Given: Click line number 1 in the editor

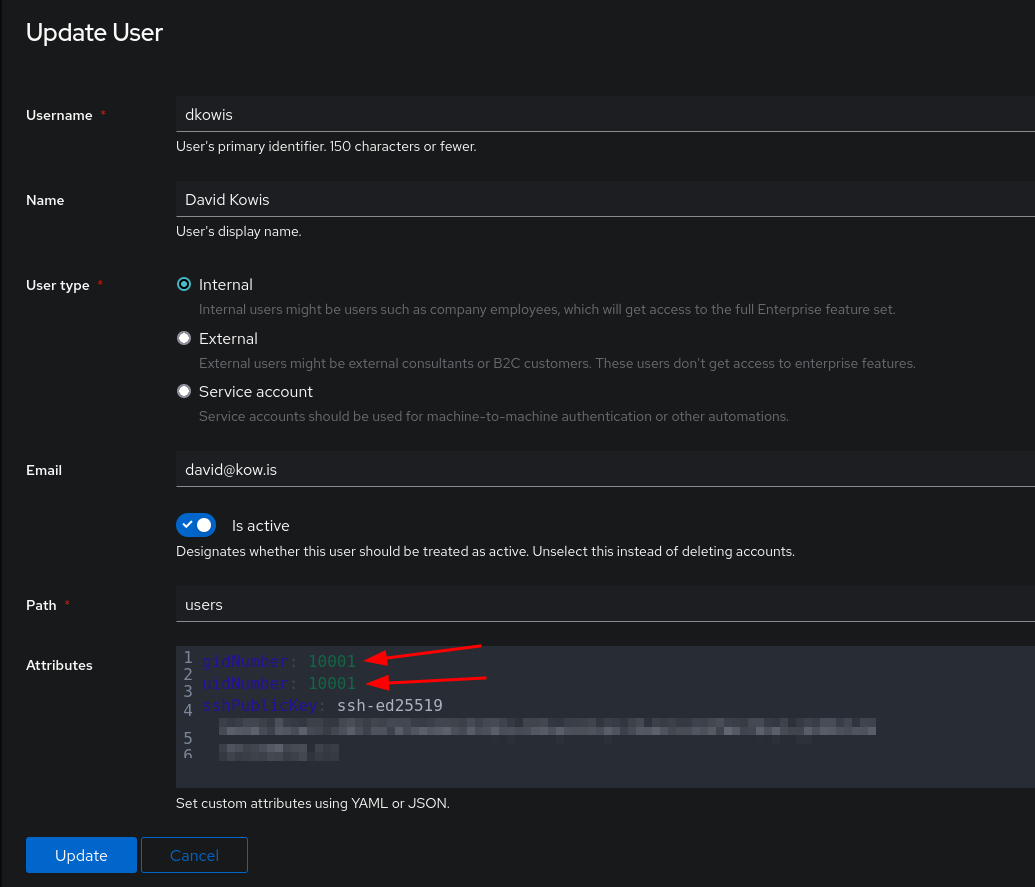Looking at the screenshot, I should click(188, 658).
